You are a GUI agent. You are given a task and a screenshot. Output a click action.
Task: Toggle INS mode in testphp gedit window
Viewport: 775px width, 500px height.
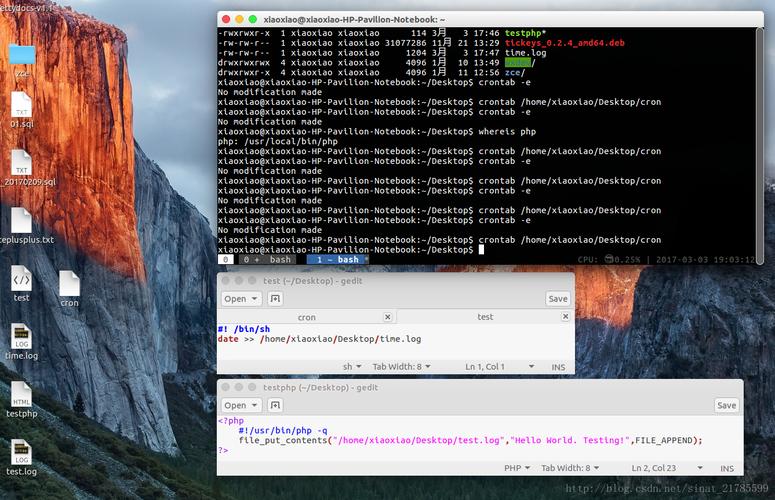point(727,468)
